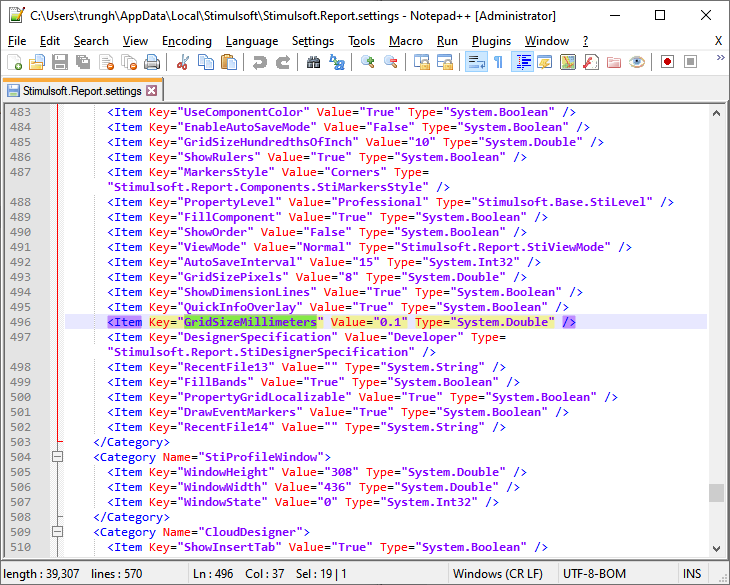Open the Edit menu
Viewport: 730px width, 585px height.
[50, 41]
